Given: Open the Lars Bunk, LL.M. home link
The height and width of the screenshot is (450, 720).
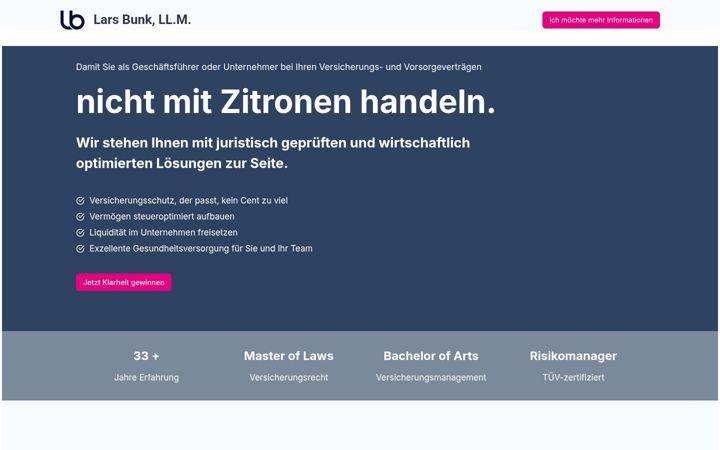Looking at the screenshot, I should [x=142, y=20].
